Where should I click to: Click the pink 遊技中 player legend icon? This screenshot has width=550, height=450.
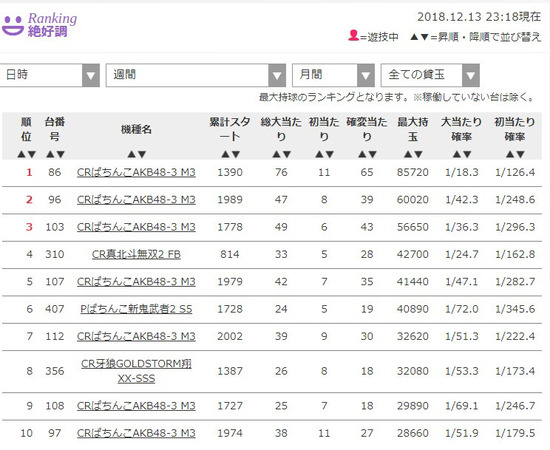(x=353, y=35)
